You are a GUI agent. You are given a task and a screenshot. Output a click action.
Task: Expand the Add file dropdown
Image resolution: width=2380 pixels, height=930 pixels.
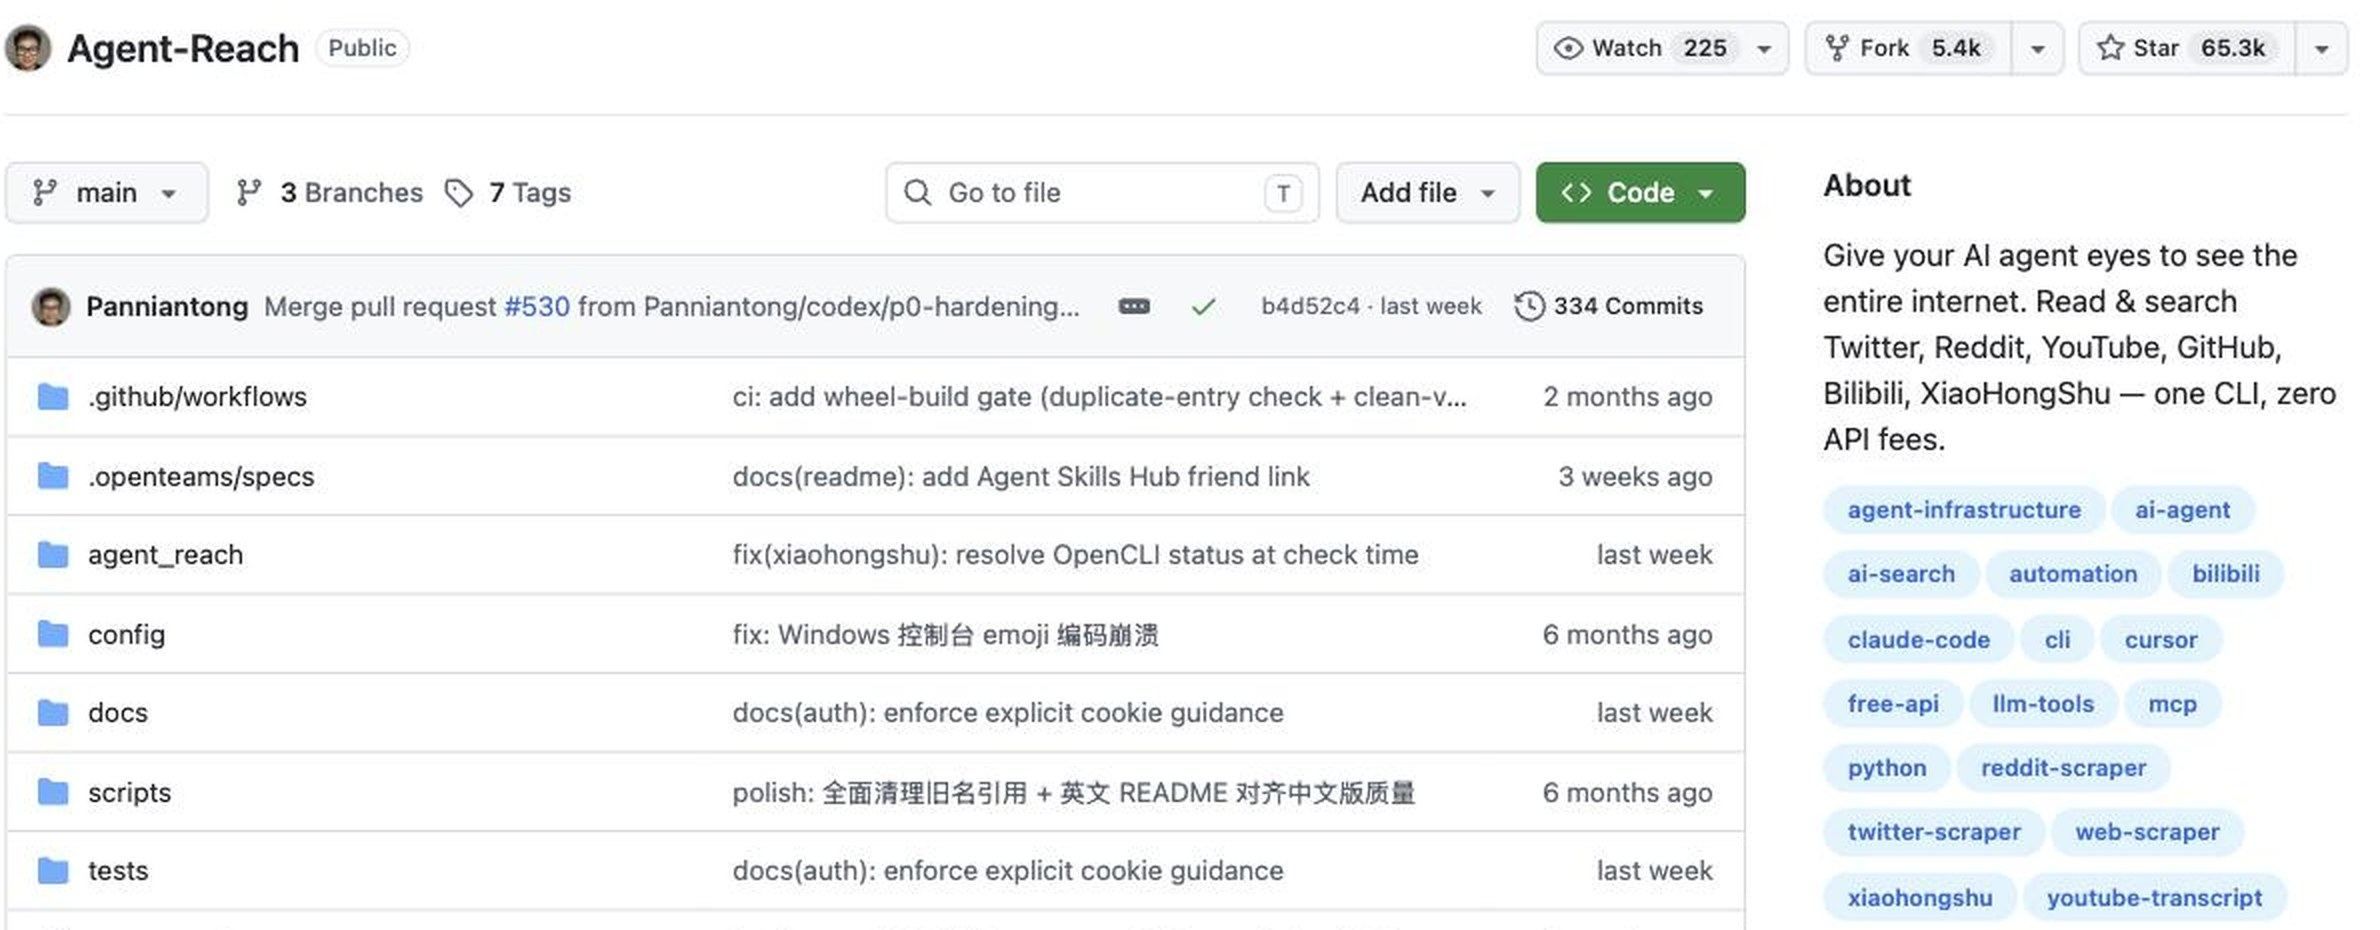click(x=1427, y=192)
